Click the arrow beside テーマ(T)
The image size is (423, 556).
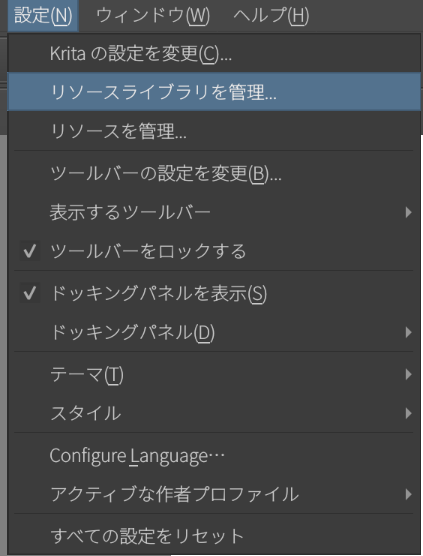[408, 374]
